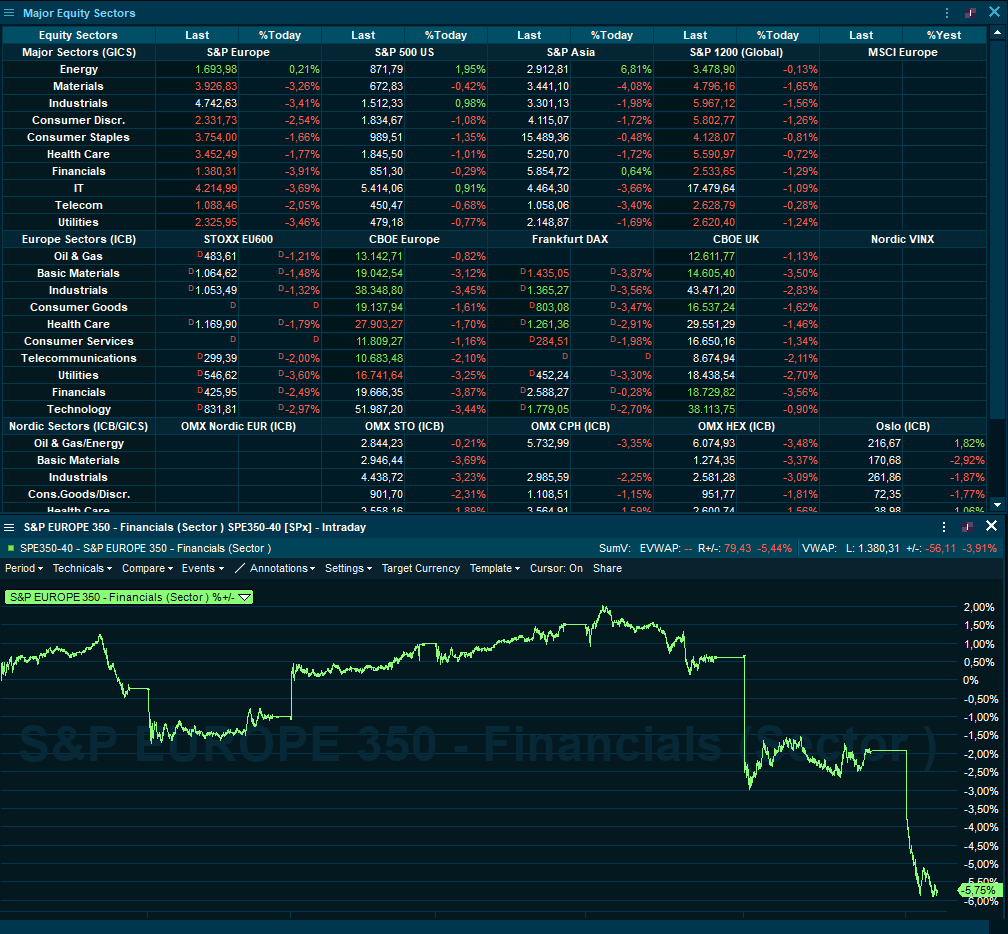Open the Period dropdown
The height and width of the screenshot is (934, 1008).
click(x=24, y=568)
